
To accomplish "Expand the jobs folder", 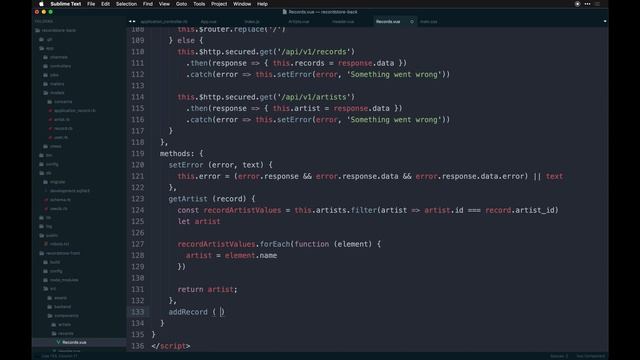I will point(51,75).
